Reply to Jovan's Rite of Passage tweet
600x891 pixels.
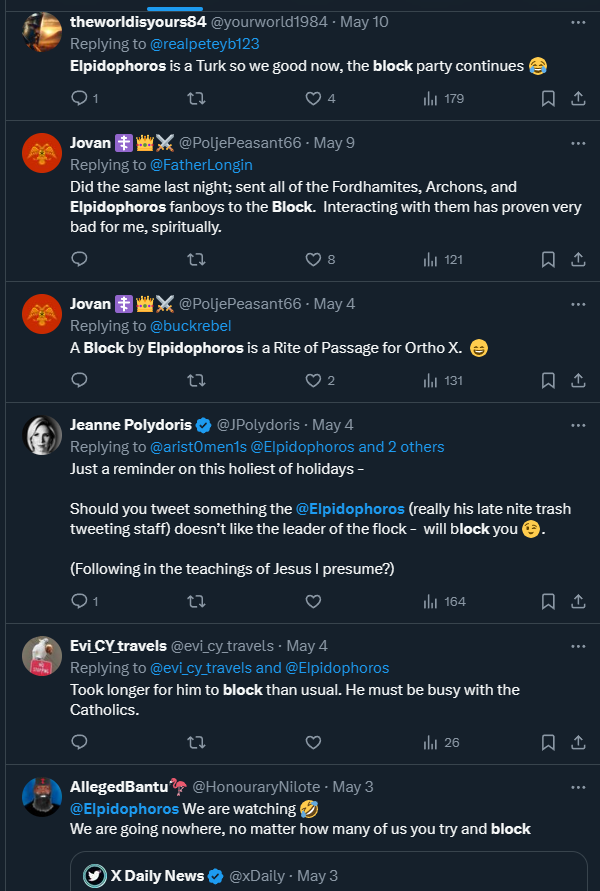(80, 380)
